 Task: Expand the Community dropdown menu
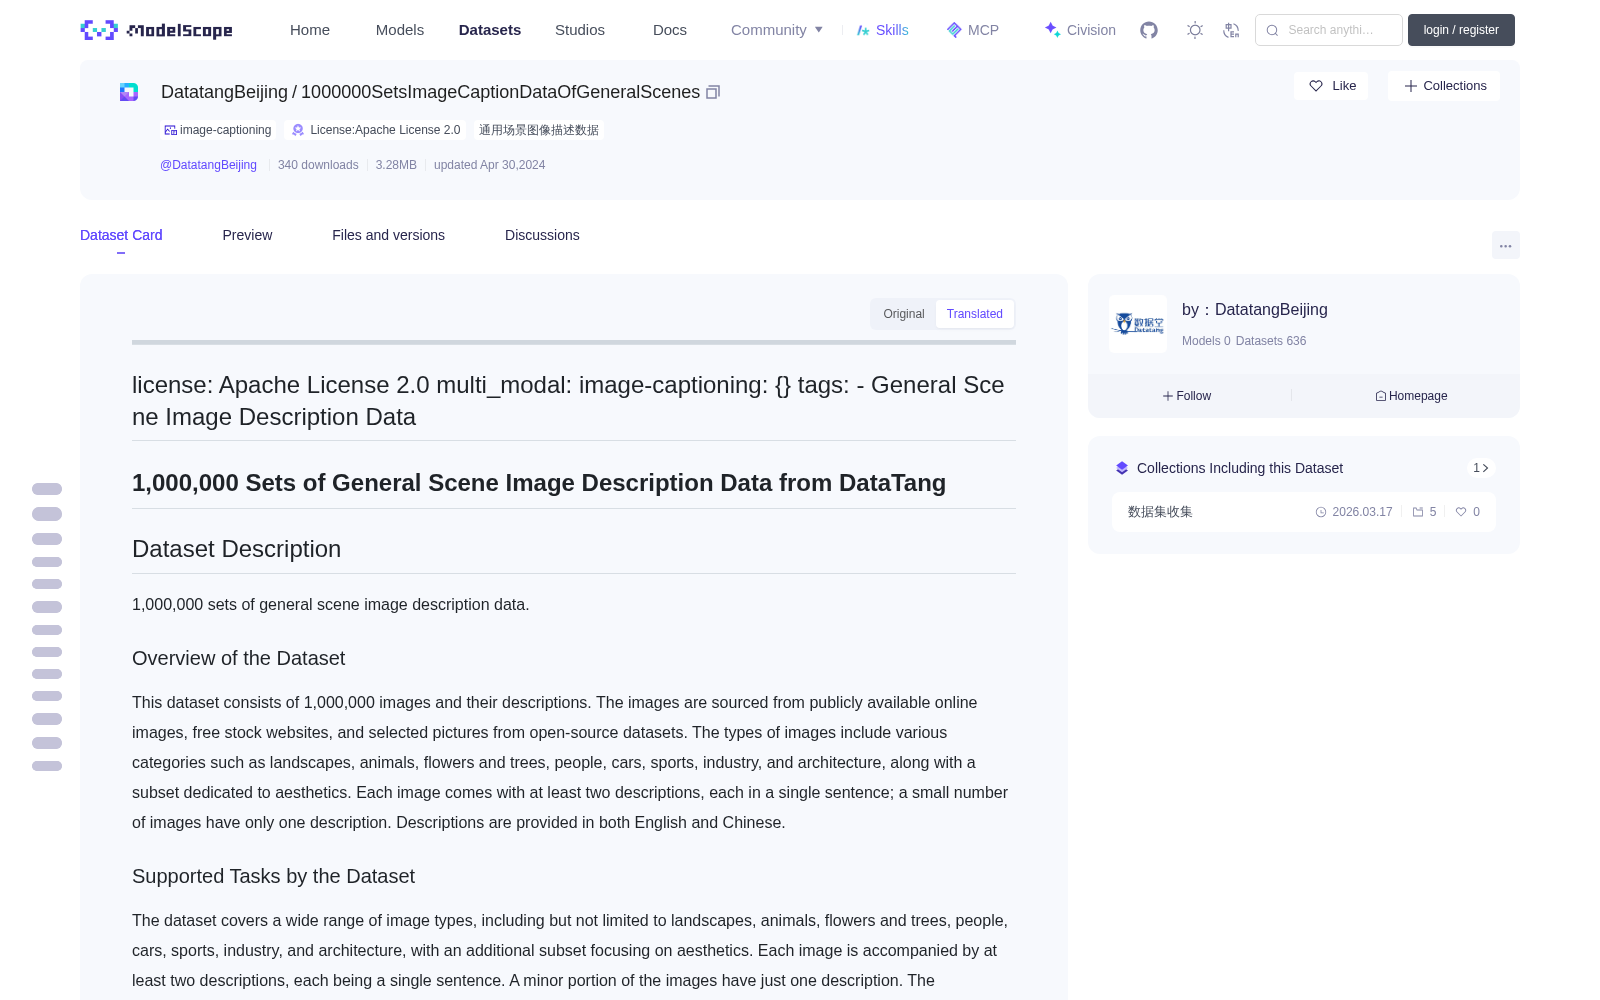[x=777, y=30]
